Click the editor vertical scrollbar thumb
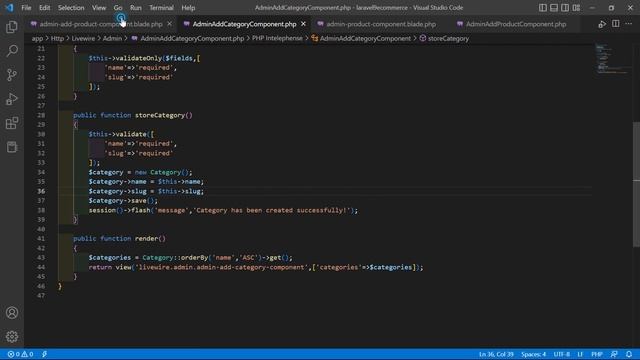Screen dimensions: 640x360 pos(636,184)
